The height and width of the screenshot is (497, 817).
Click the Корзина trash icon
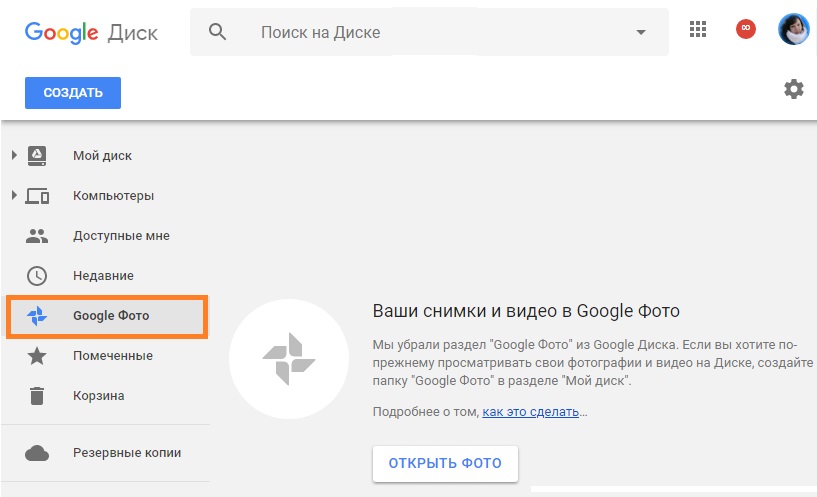tap(37, 396)
